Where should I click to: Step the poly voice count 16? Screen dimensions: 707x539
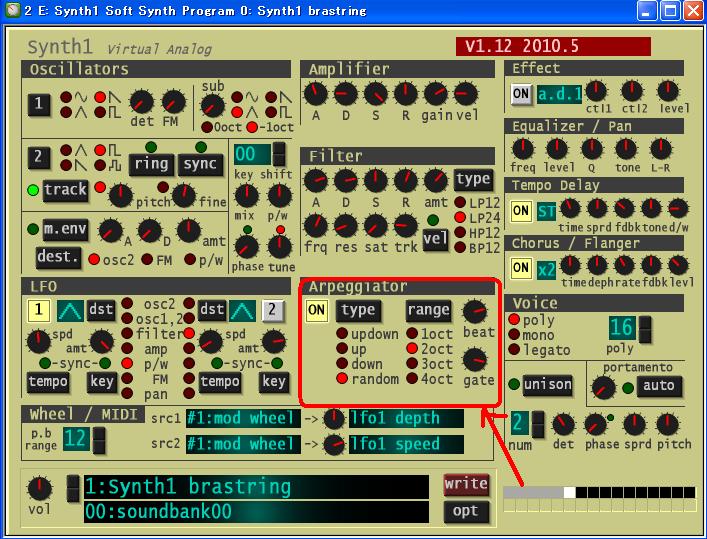(x=645, y=329)
